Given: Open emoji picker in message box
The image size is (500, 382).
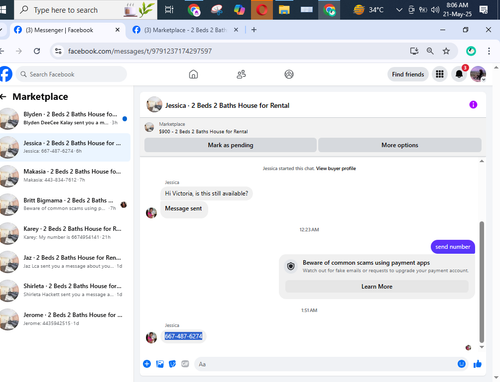Looking at the screenshot, I should click(461, 364).
